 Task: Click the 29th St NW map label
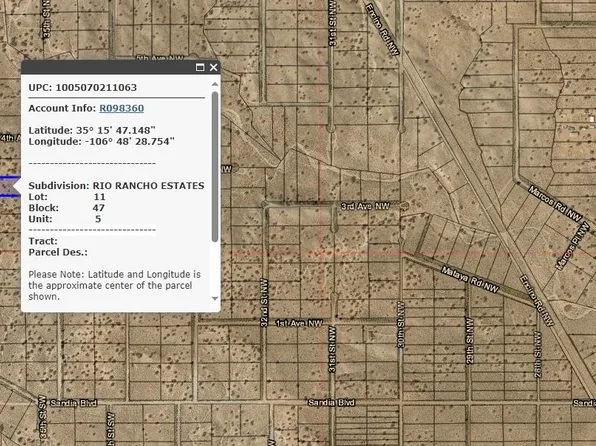point(470,341)
